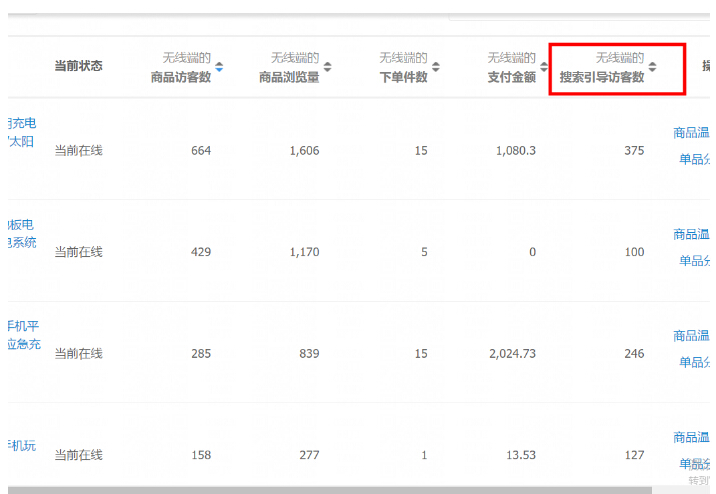The height and width of the screenshot is (494, 716).
Task: Open product link in the 429-visitor row
Action: [x=21, y=234]
